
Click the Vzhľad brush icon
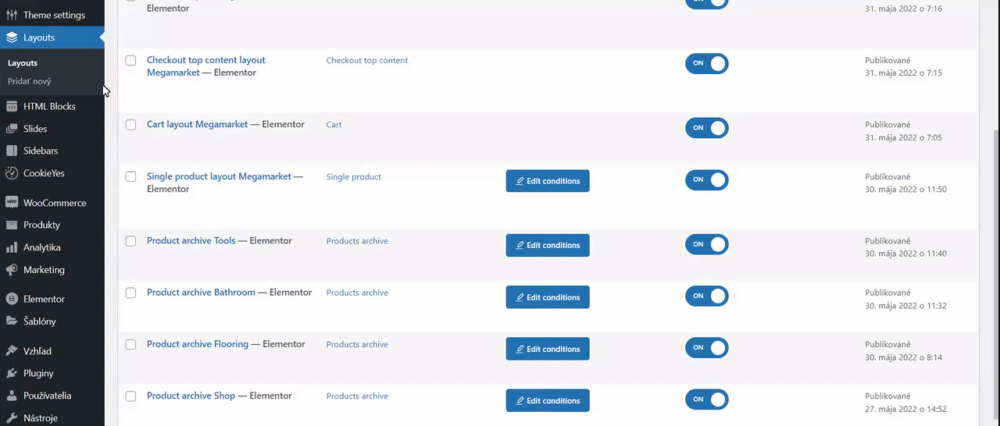11,351
